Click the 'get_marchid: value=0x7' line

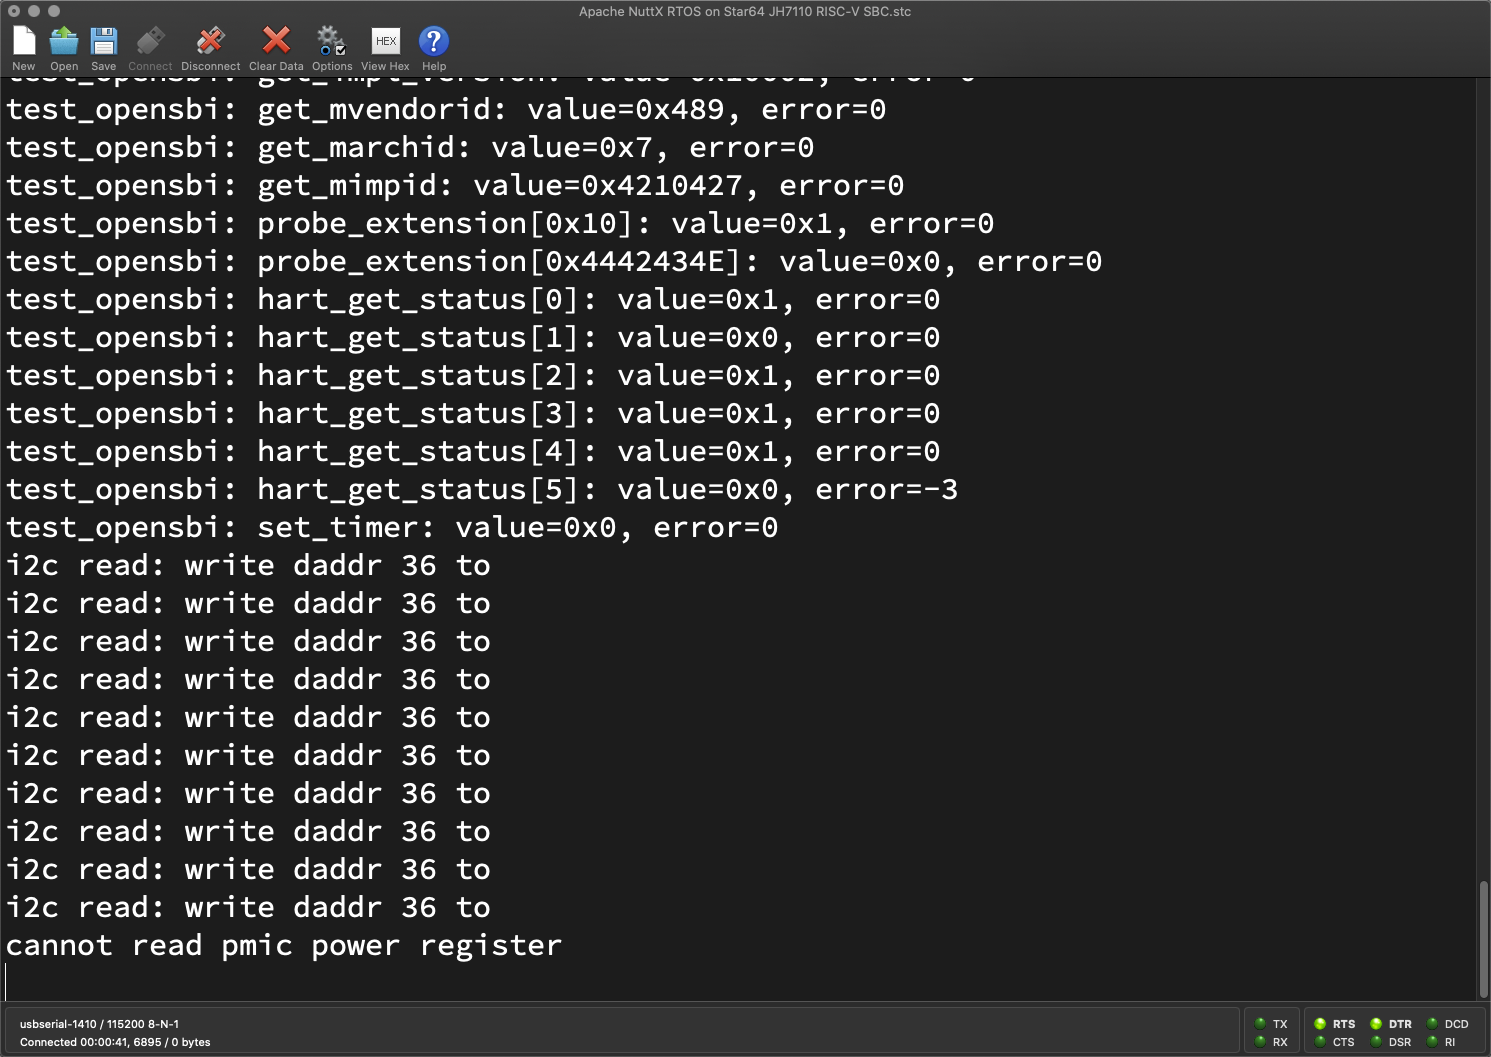click(410, 148)
